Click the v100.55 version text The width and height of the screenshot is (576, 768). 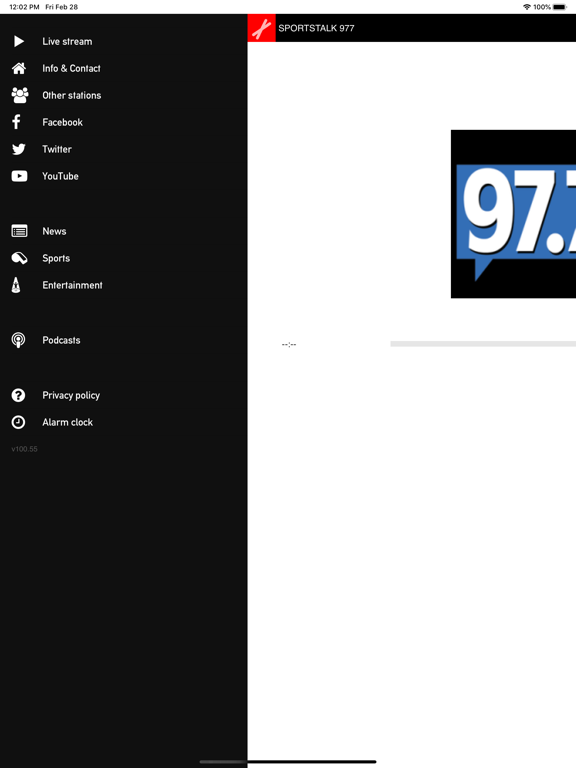(24, 449)
